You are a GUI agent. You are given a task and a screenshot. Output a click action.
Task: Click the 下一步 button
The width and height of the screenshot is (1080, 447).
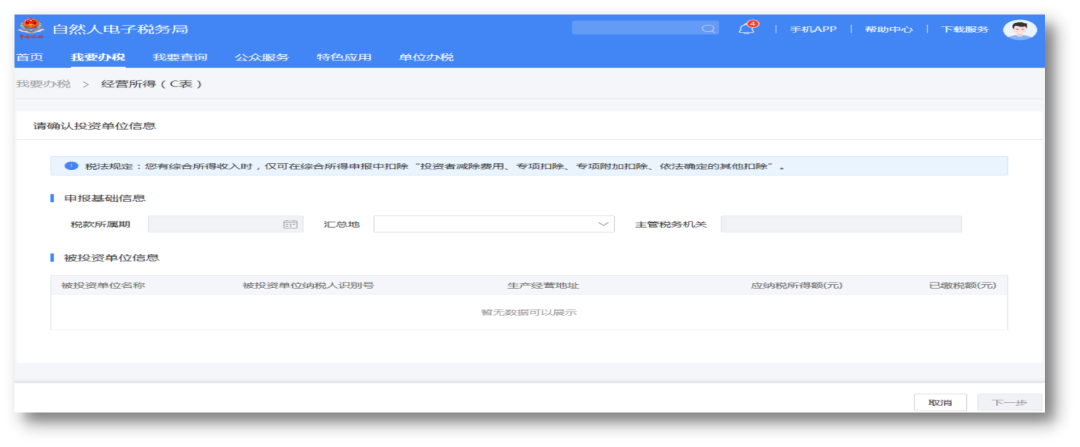1009,402
